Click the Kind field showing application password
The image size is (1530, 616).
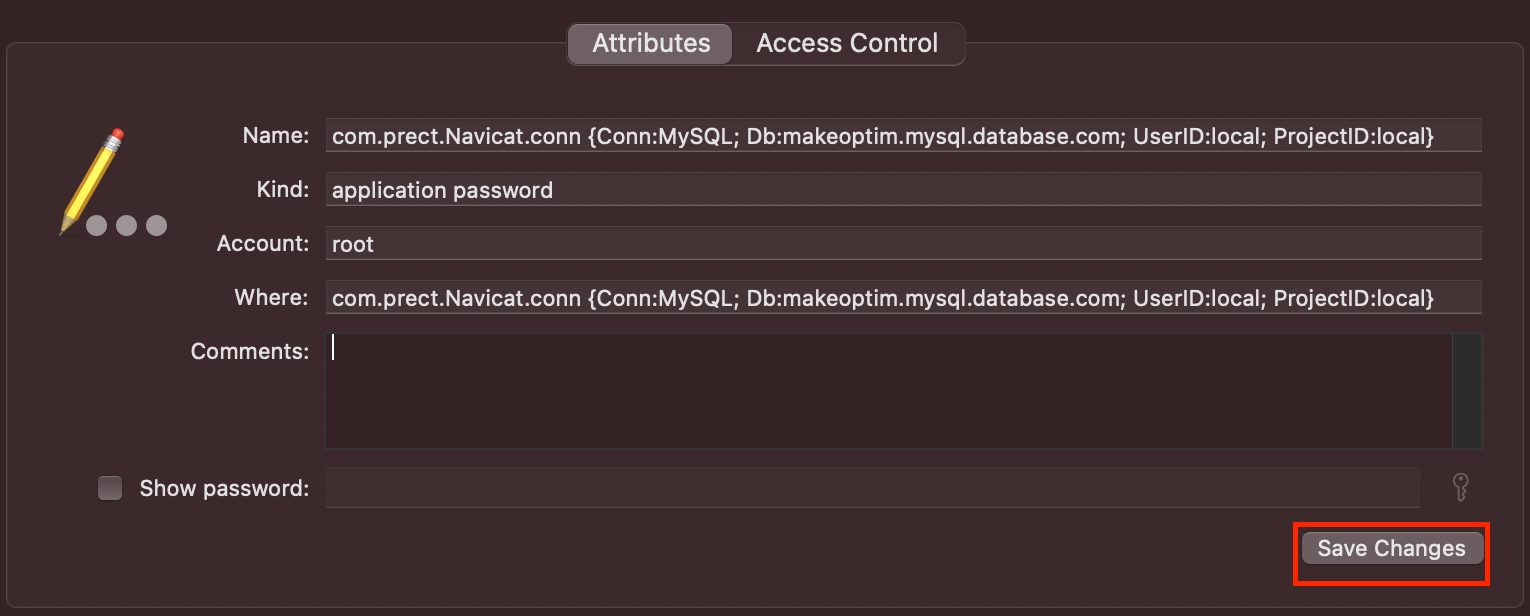(x=903, y=190)
